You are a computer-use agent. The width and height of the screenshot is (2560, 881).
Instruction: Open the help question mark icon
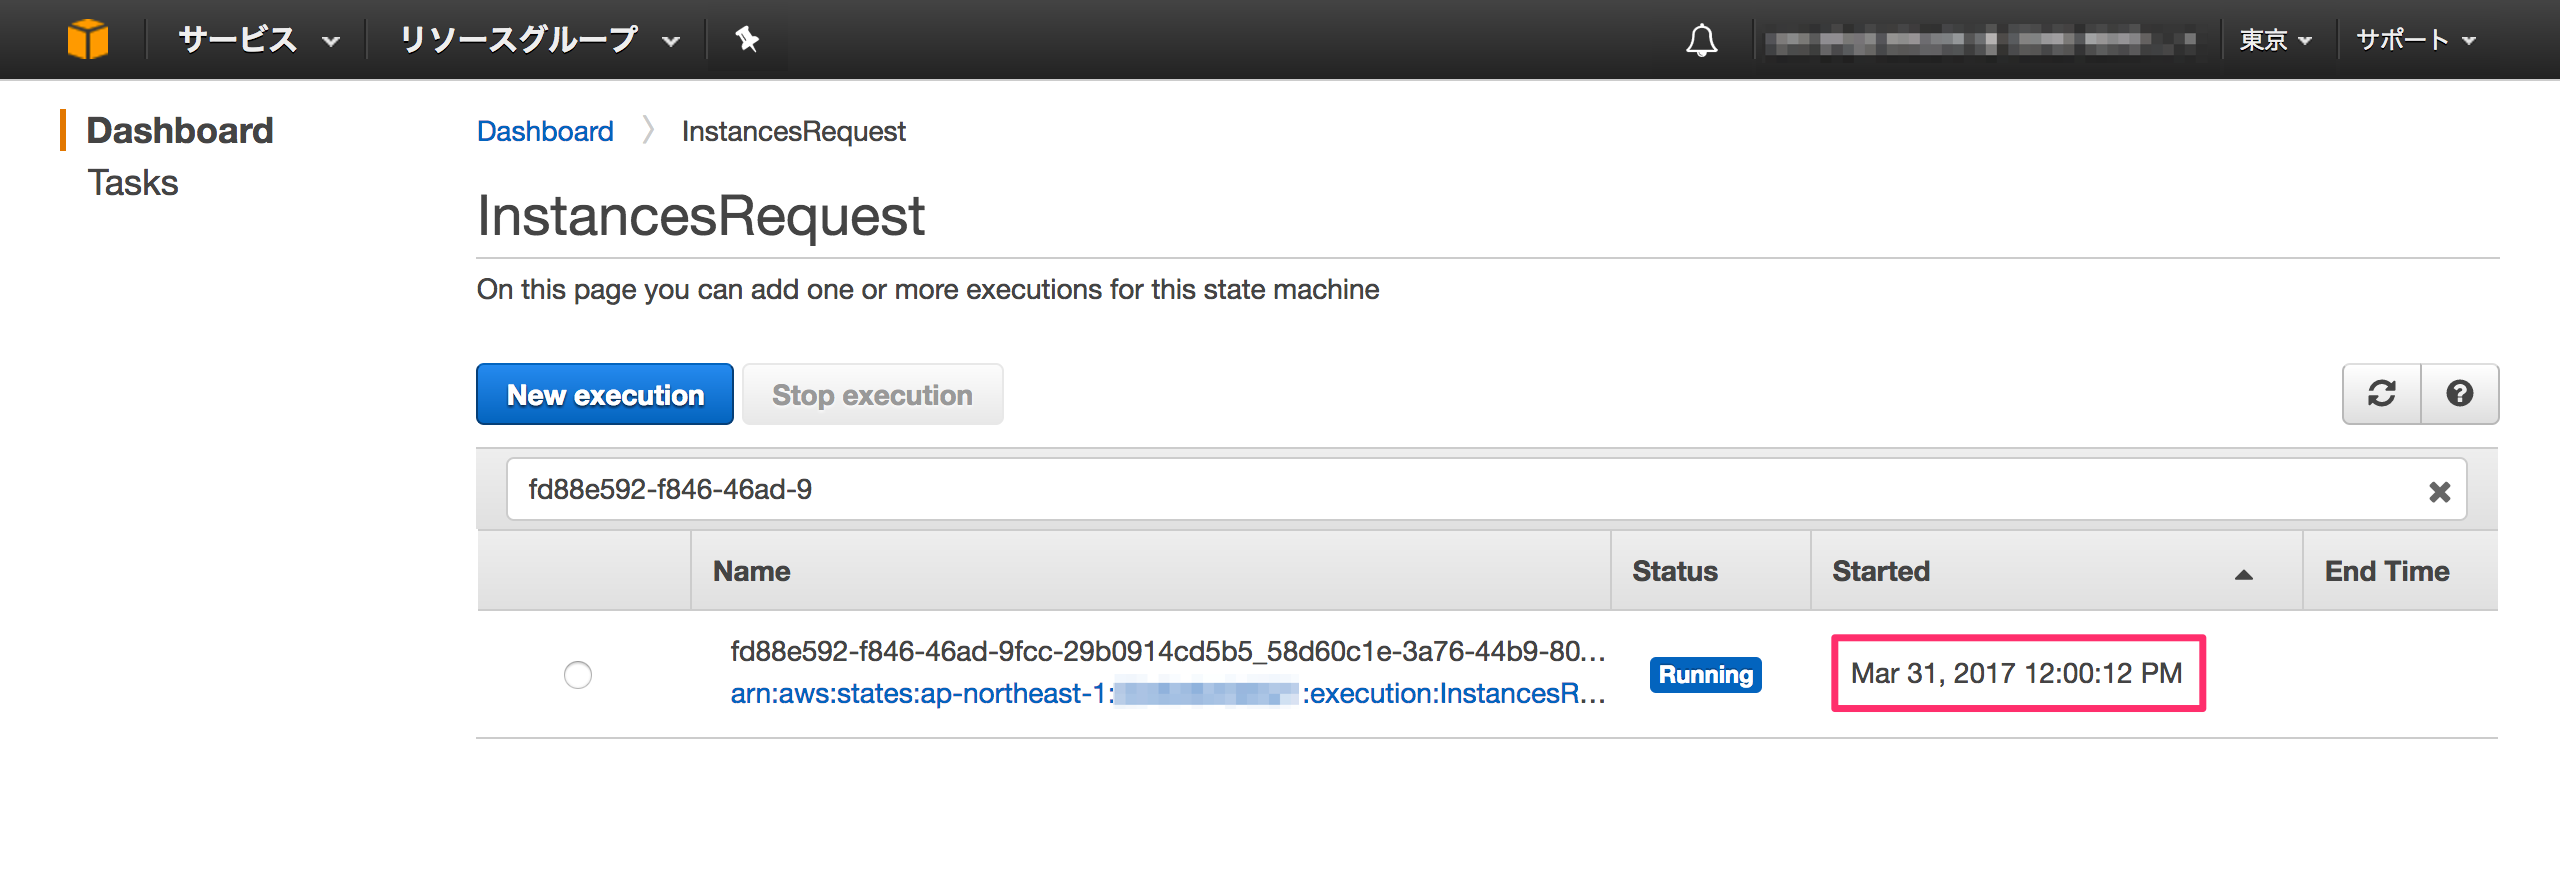[x=2460, y=394]
